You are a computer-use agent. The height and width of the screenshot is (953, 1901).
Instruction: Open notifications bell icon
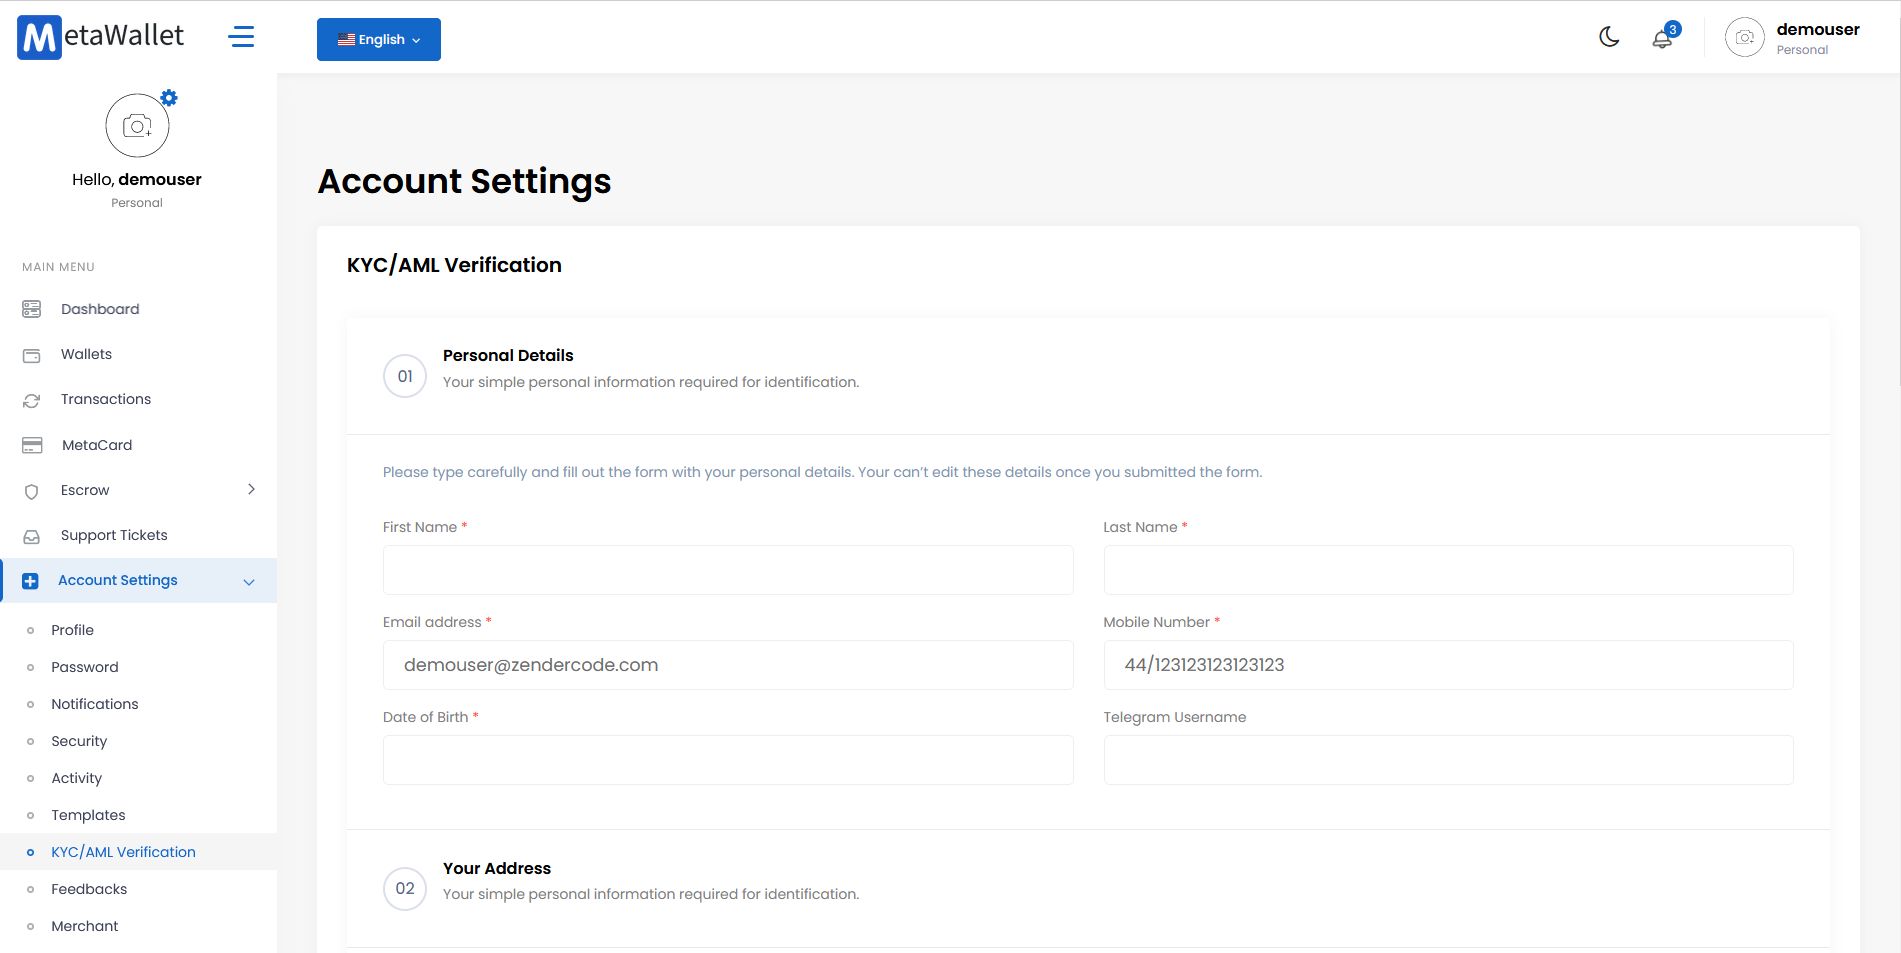tap(1662, 39)
